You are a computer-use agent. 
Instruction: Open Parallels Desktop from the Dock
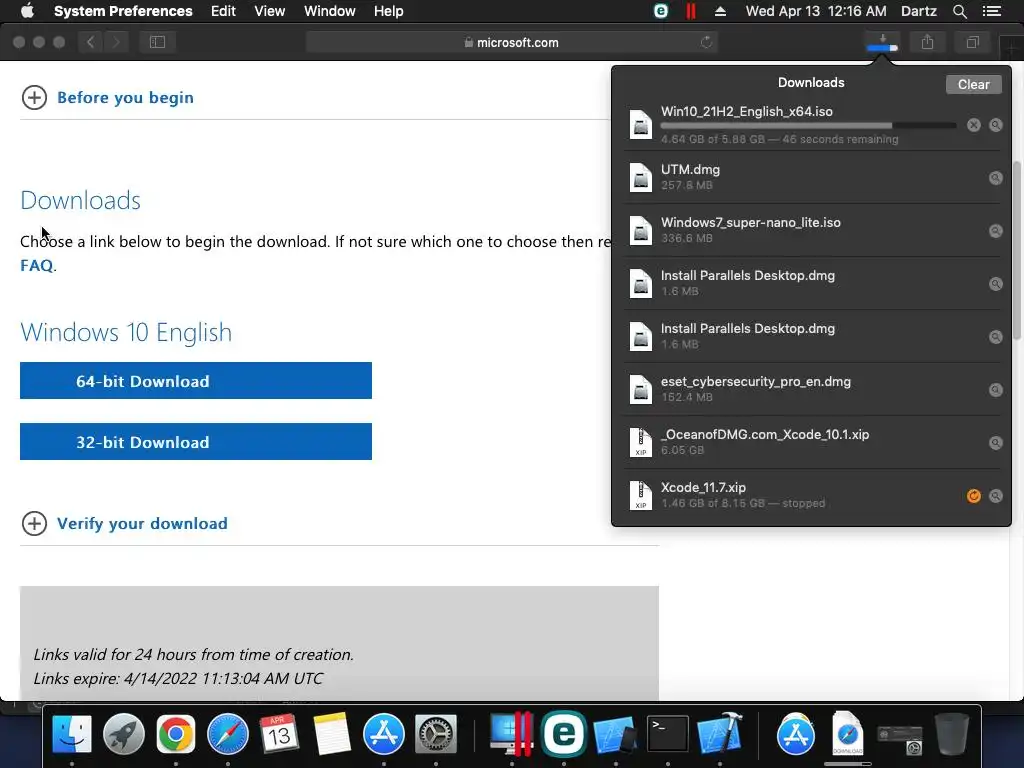[x=512, y=733]
